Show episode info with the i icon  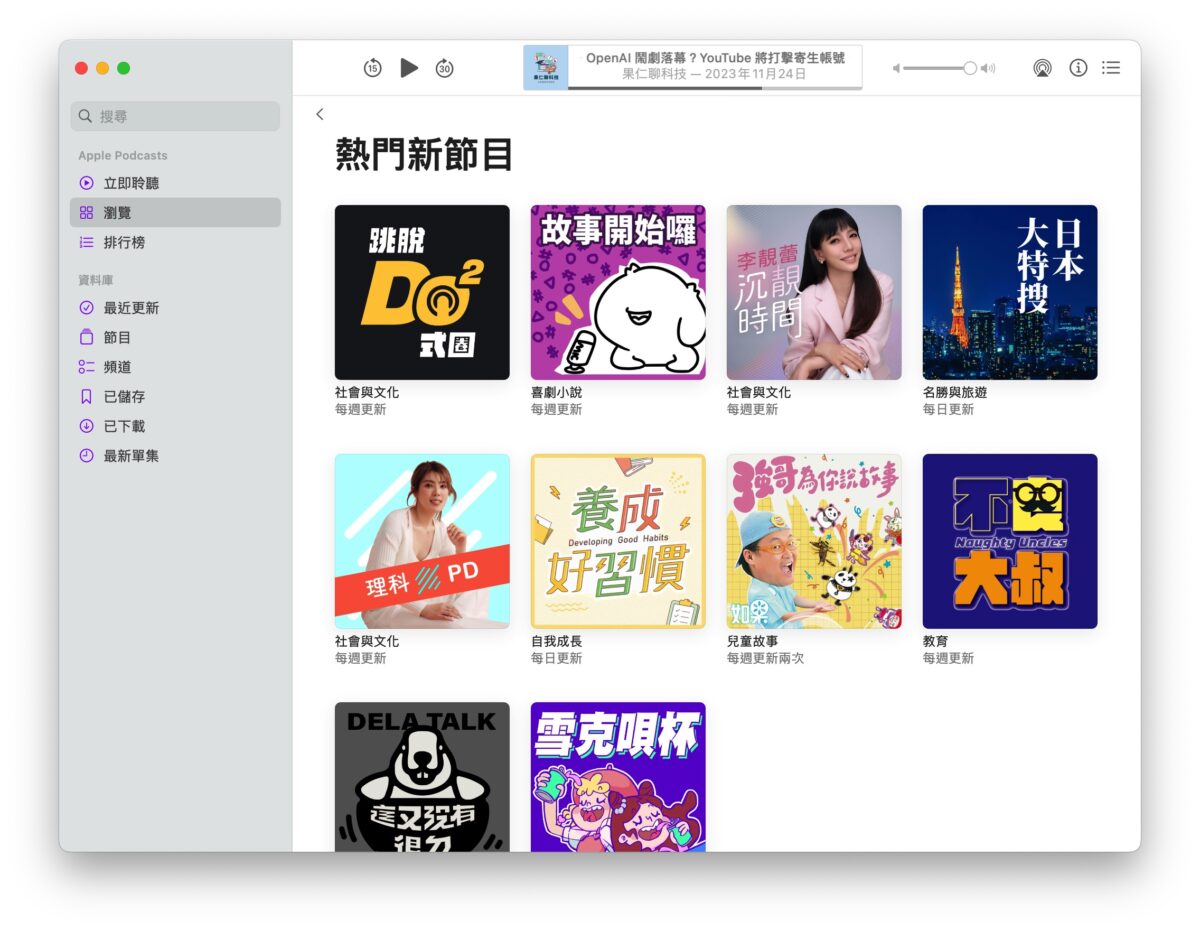pos(1078,68)
